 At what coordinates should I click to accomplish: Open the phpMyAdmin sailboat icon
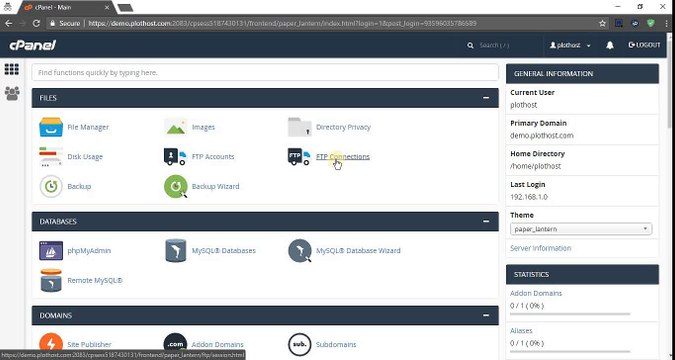coord(51,251)
